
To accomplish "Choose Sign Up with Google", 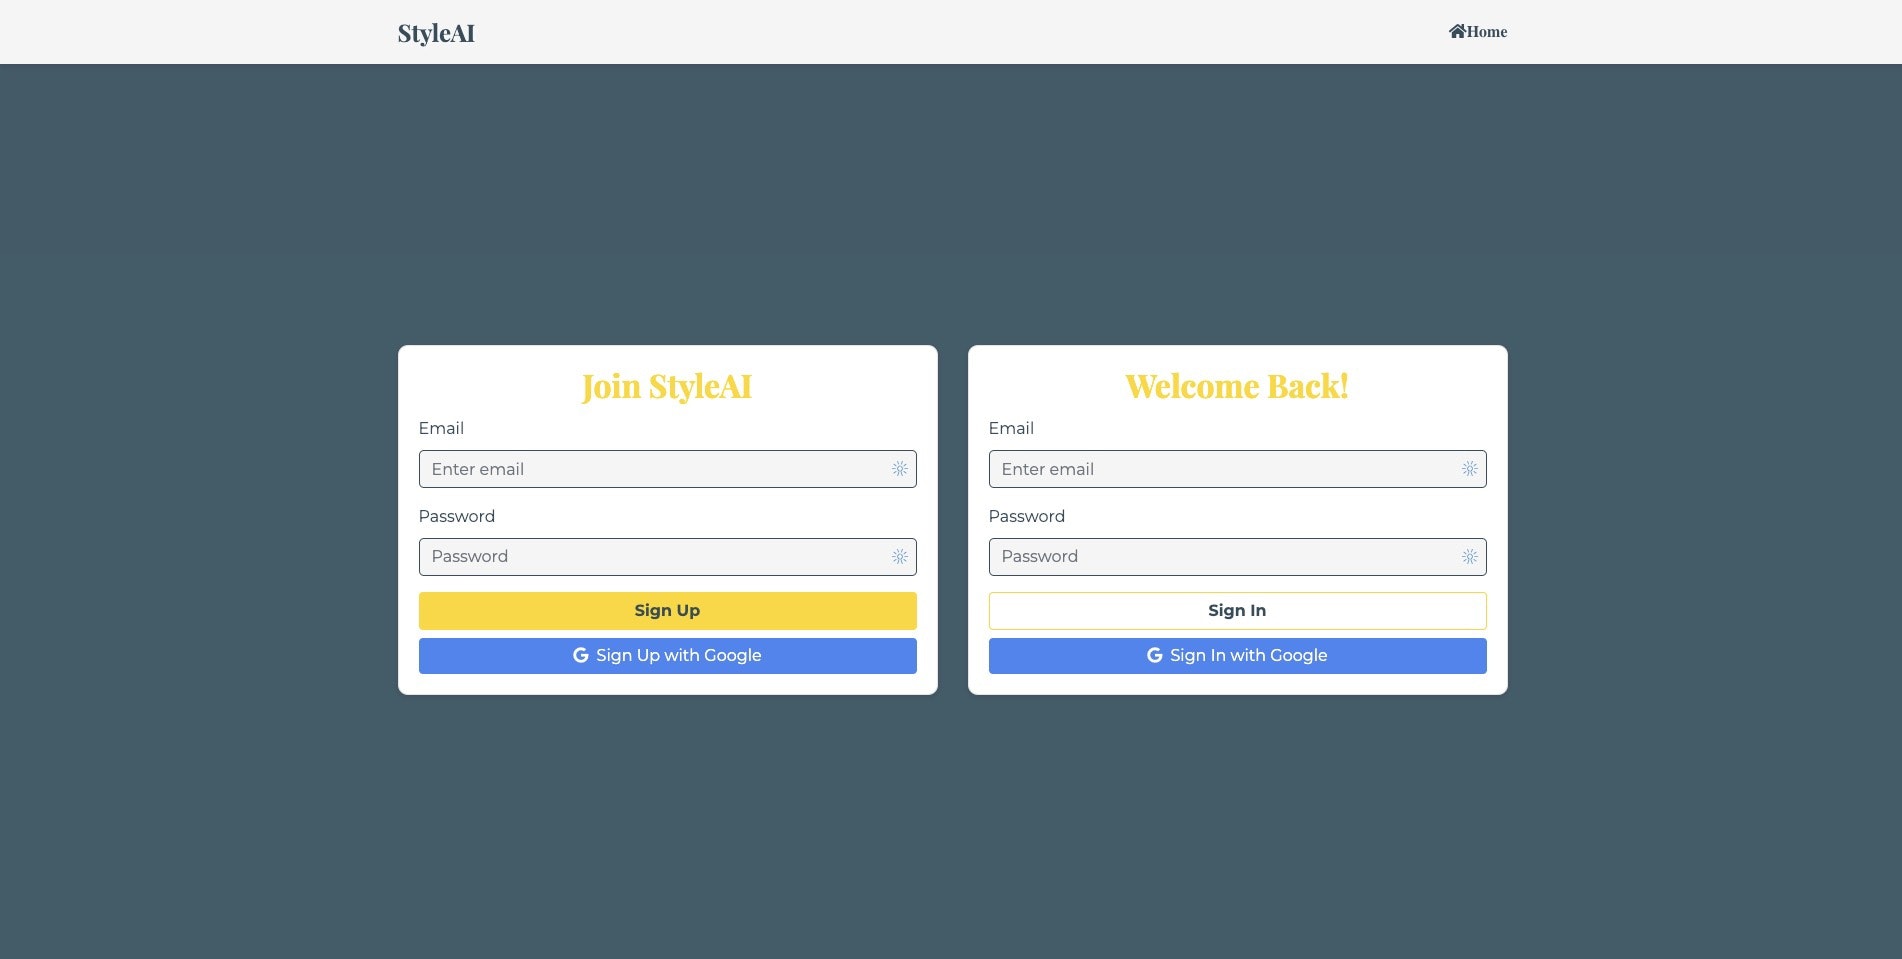I will click(x=667, y=656).
